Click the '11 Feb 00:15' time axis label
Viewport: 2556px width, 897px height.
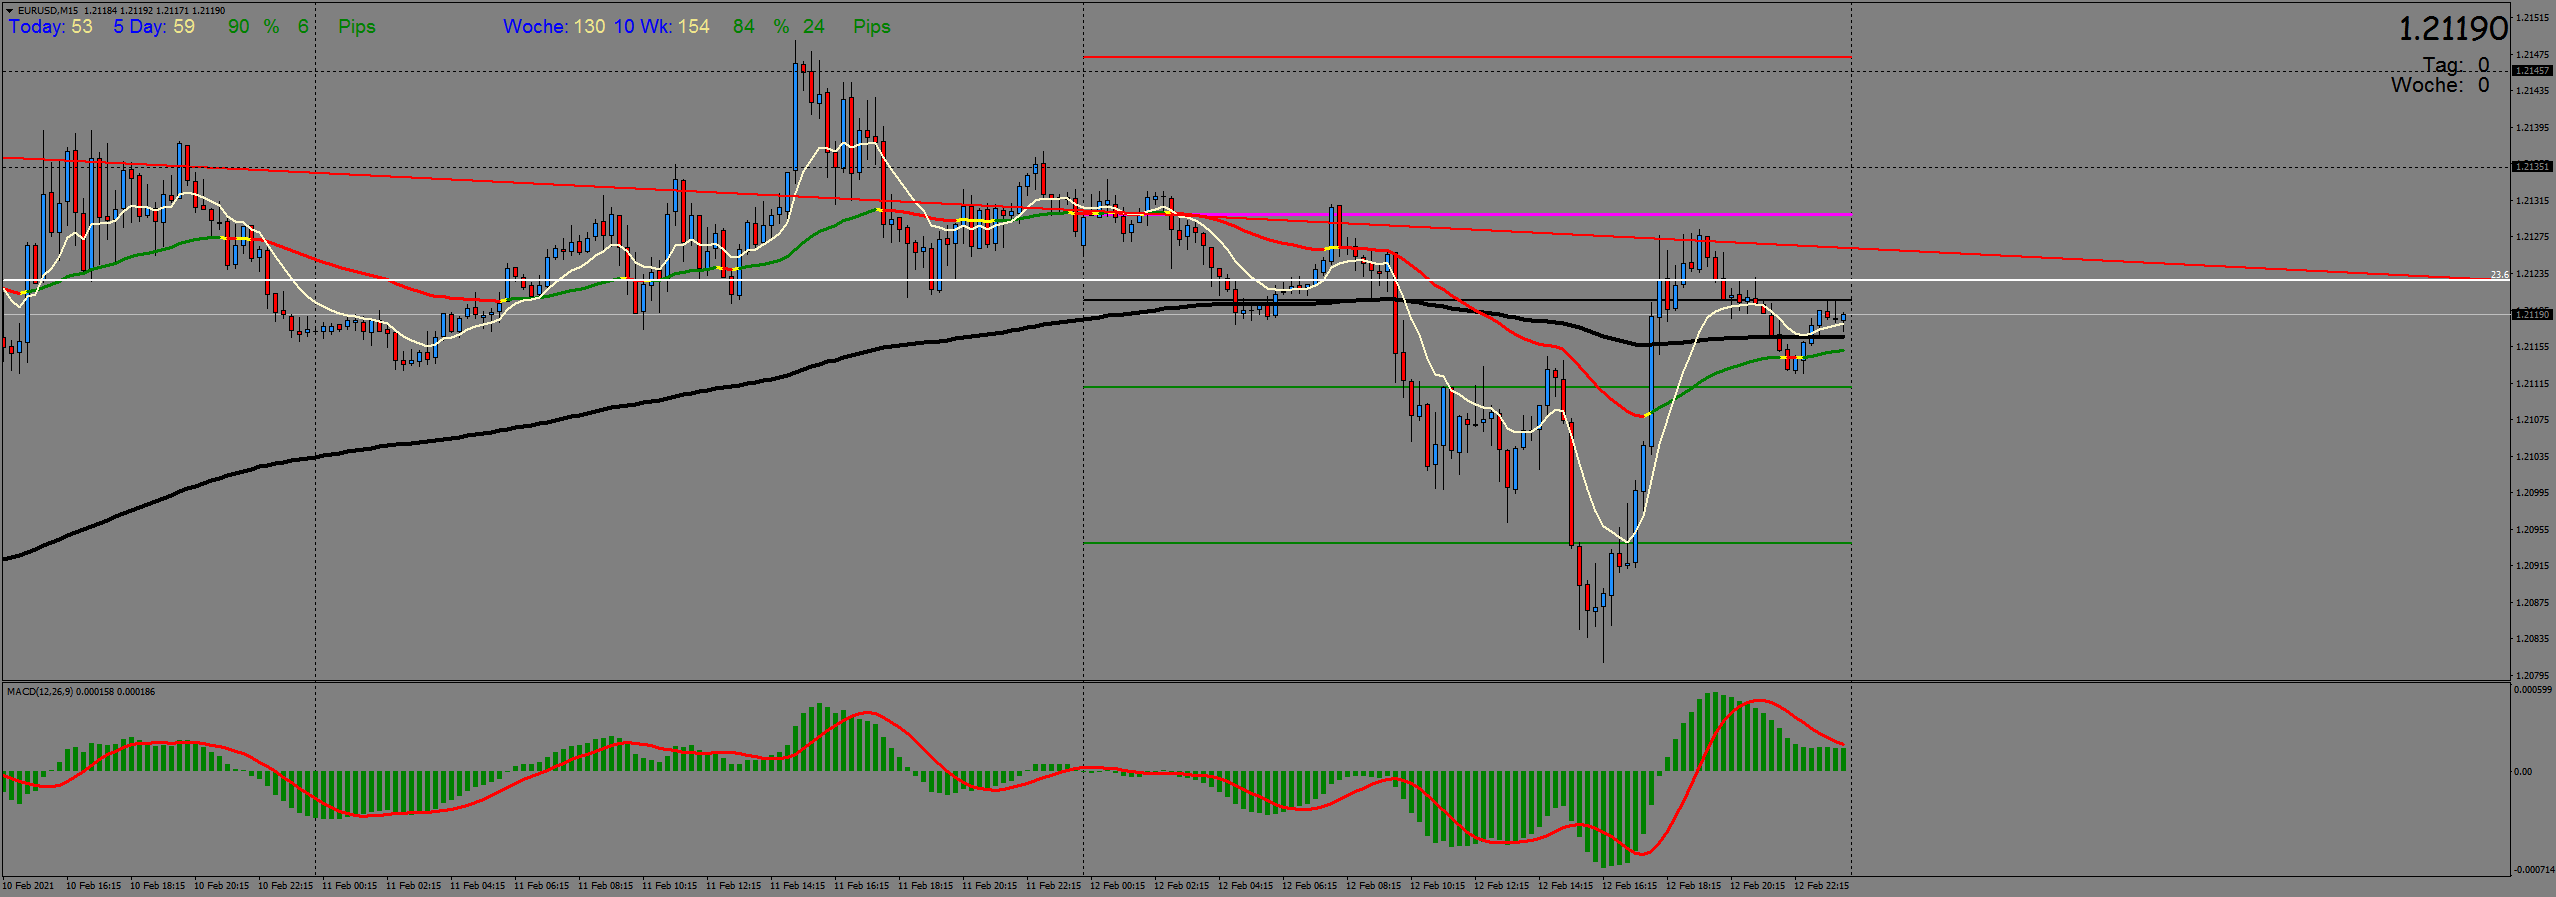point(349,886)
